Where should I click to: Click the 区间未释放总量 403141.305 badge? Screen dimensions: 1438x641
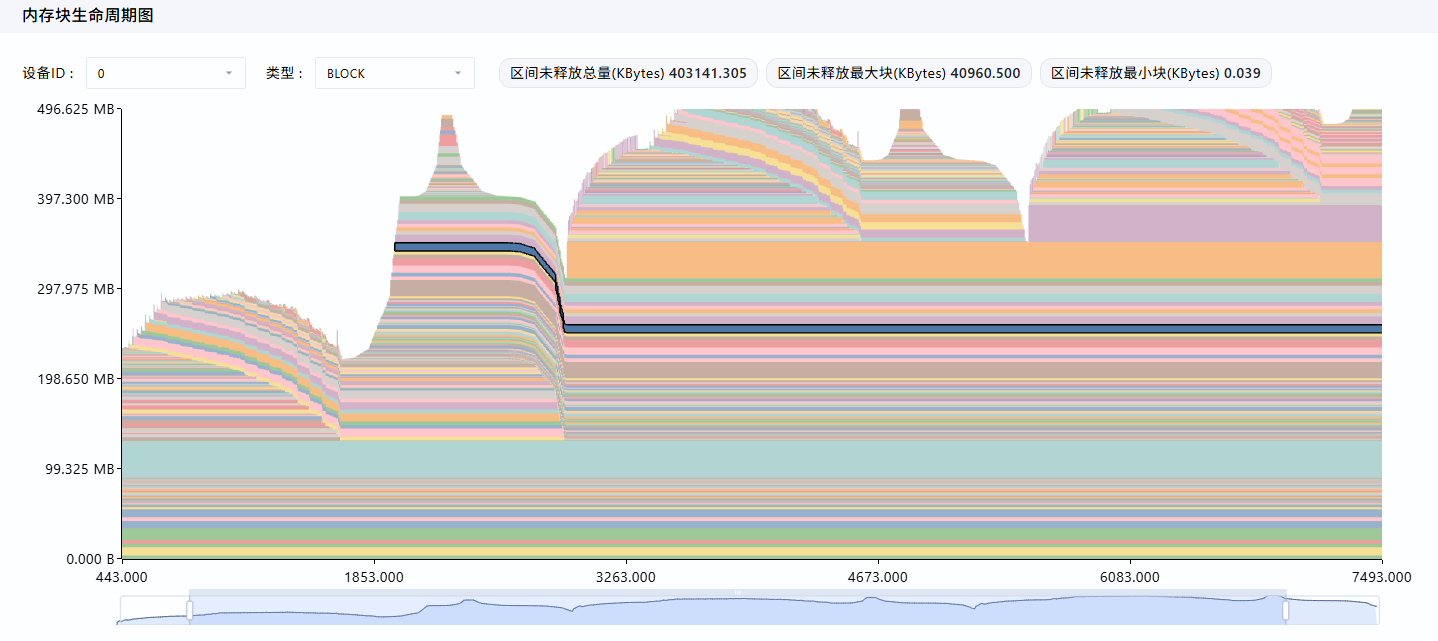pyautogui.click(x=628, y=73)
